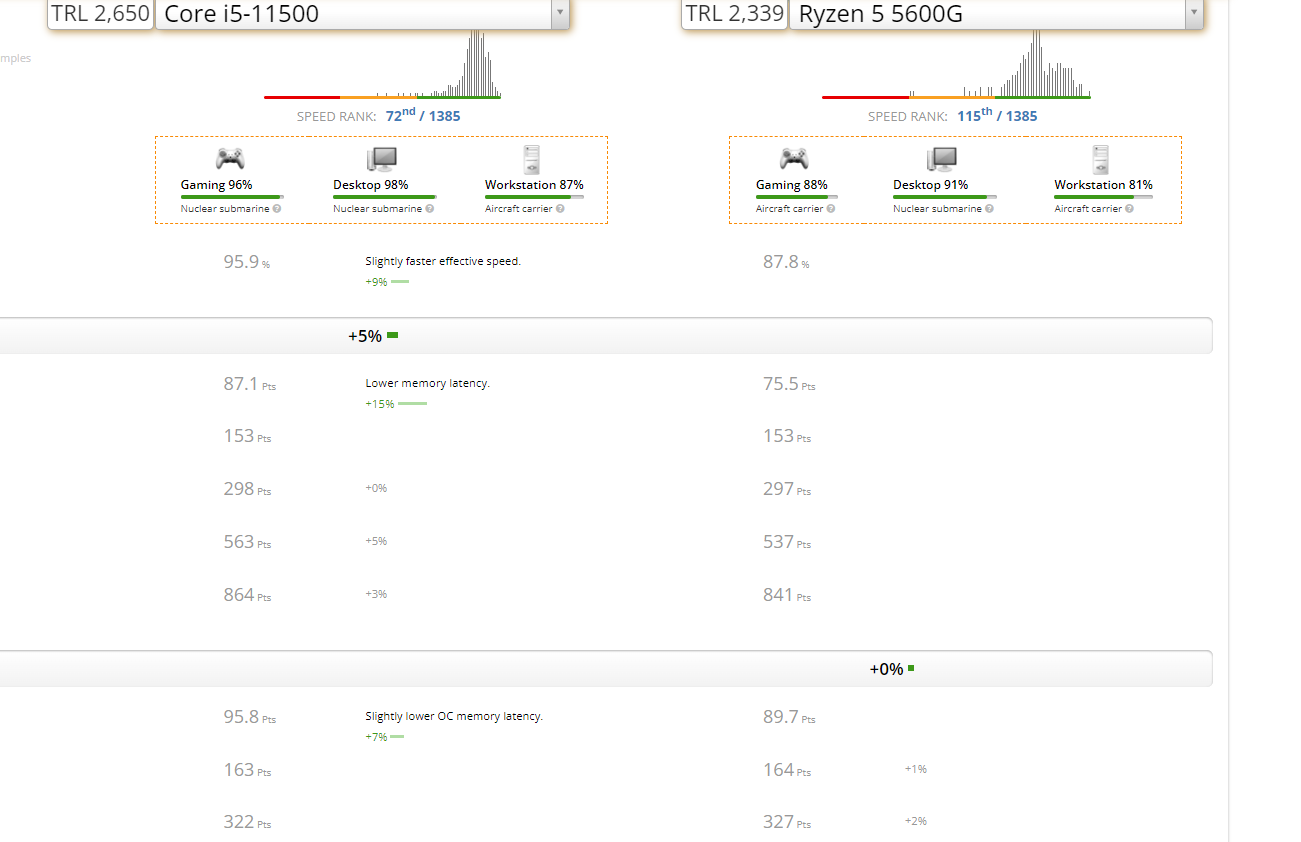Click the Gaming controller icon for Ryzen 5 5600G

click(x=794, y=159)
